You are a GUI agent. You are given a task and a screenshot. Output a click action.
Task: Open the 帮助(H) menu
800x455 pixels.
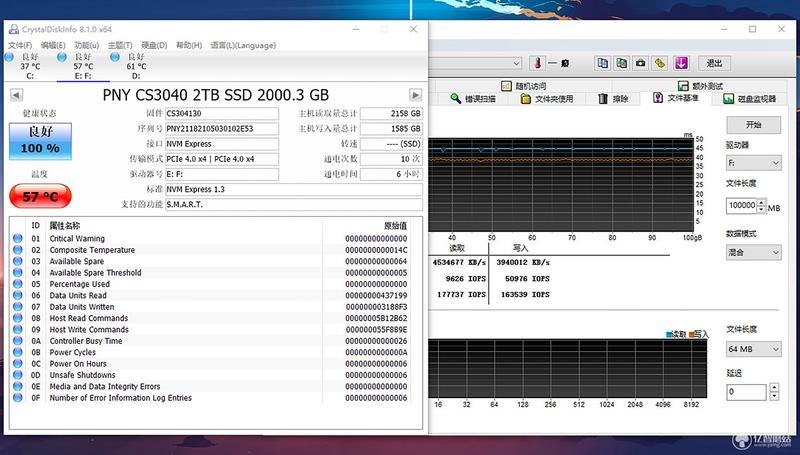pos(189,45)
